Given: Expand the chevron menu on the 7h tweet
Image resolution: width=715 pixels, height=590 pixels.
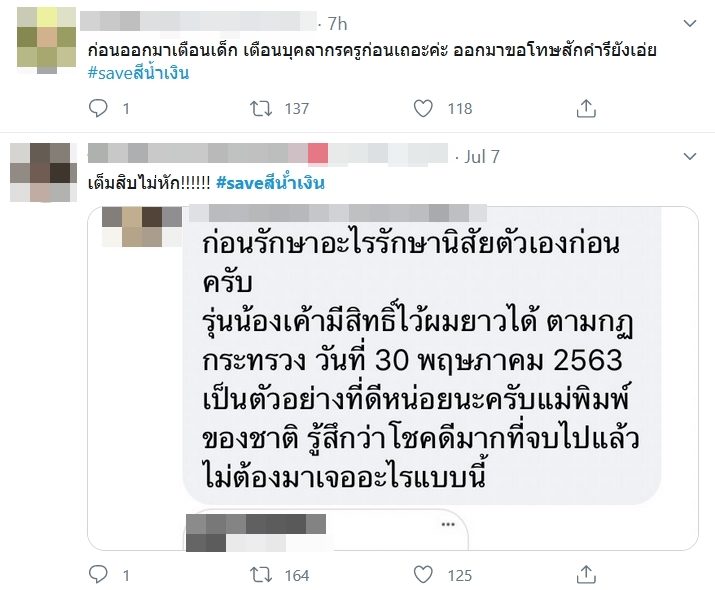Looking at the screenshot, I should (690, 23).
